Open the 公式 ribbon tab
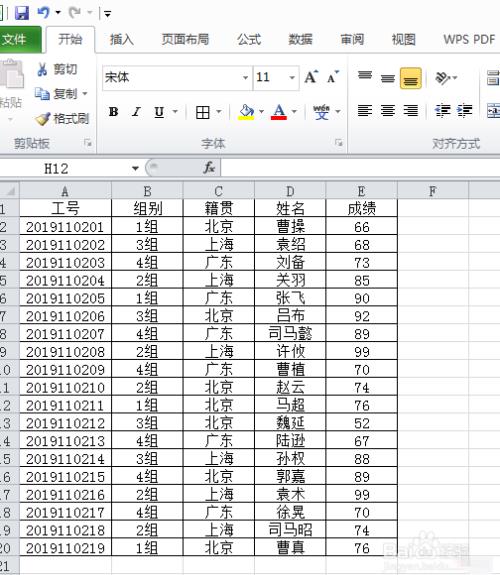500x575 pixels. click(249, 39)
